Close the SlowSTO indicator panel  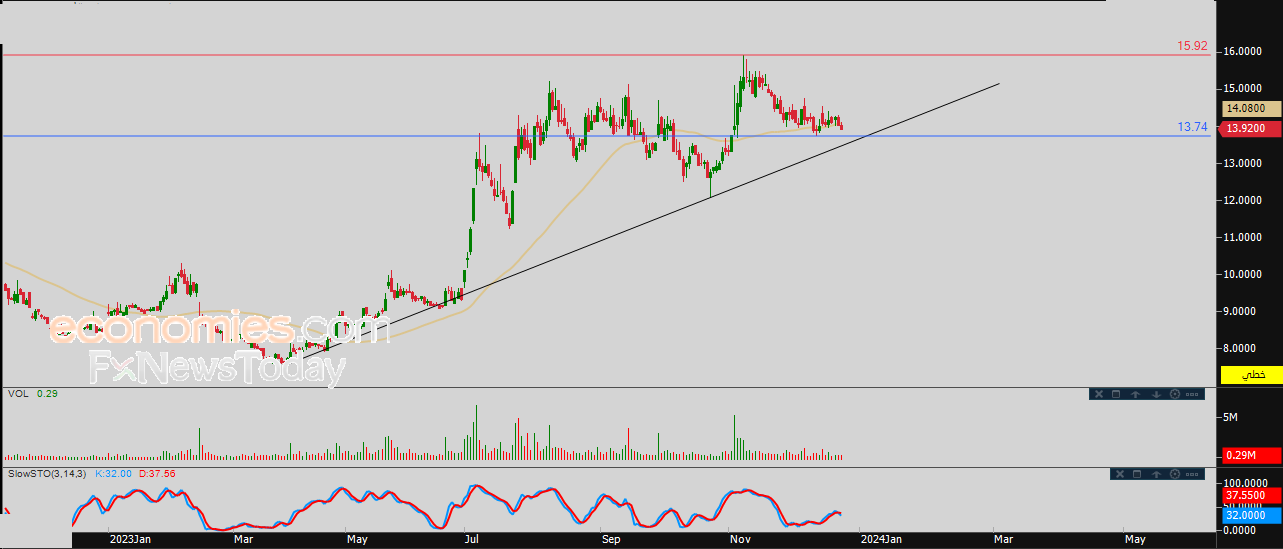coord(1120,474)
